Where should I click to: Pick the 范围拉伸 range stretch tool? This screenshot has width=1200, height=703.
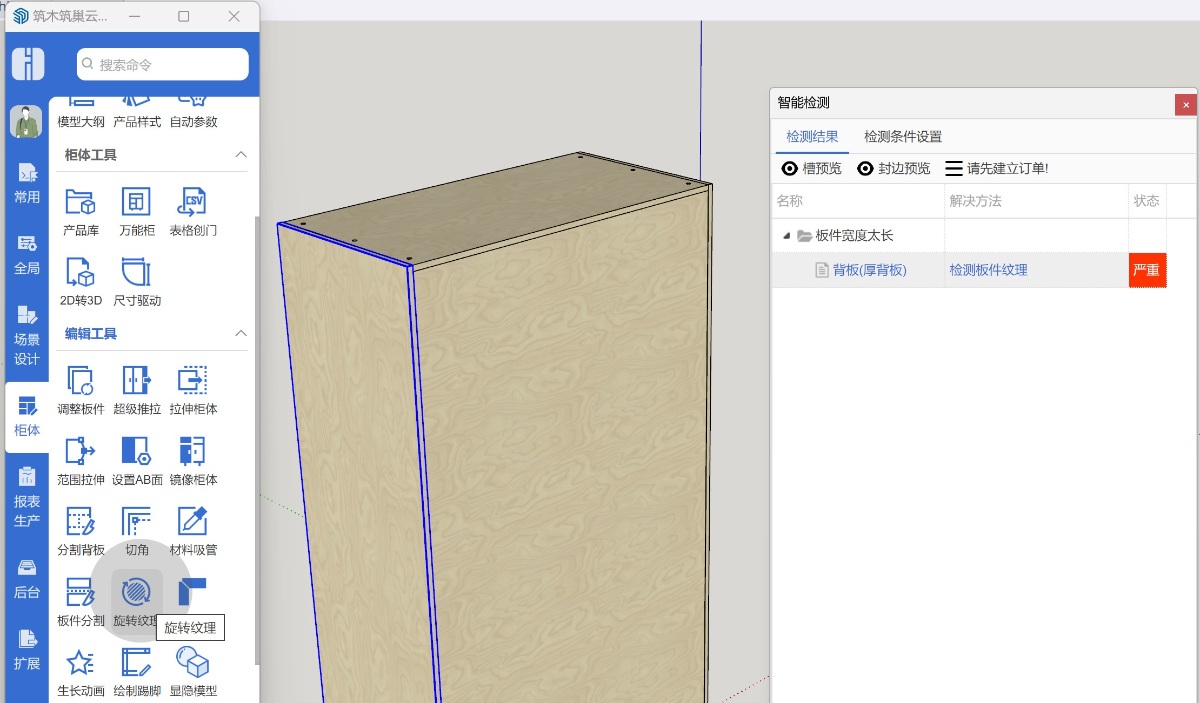pos(80,461)
